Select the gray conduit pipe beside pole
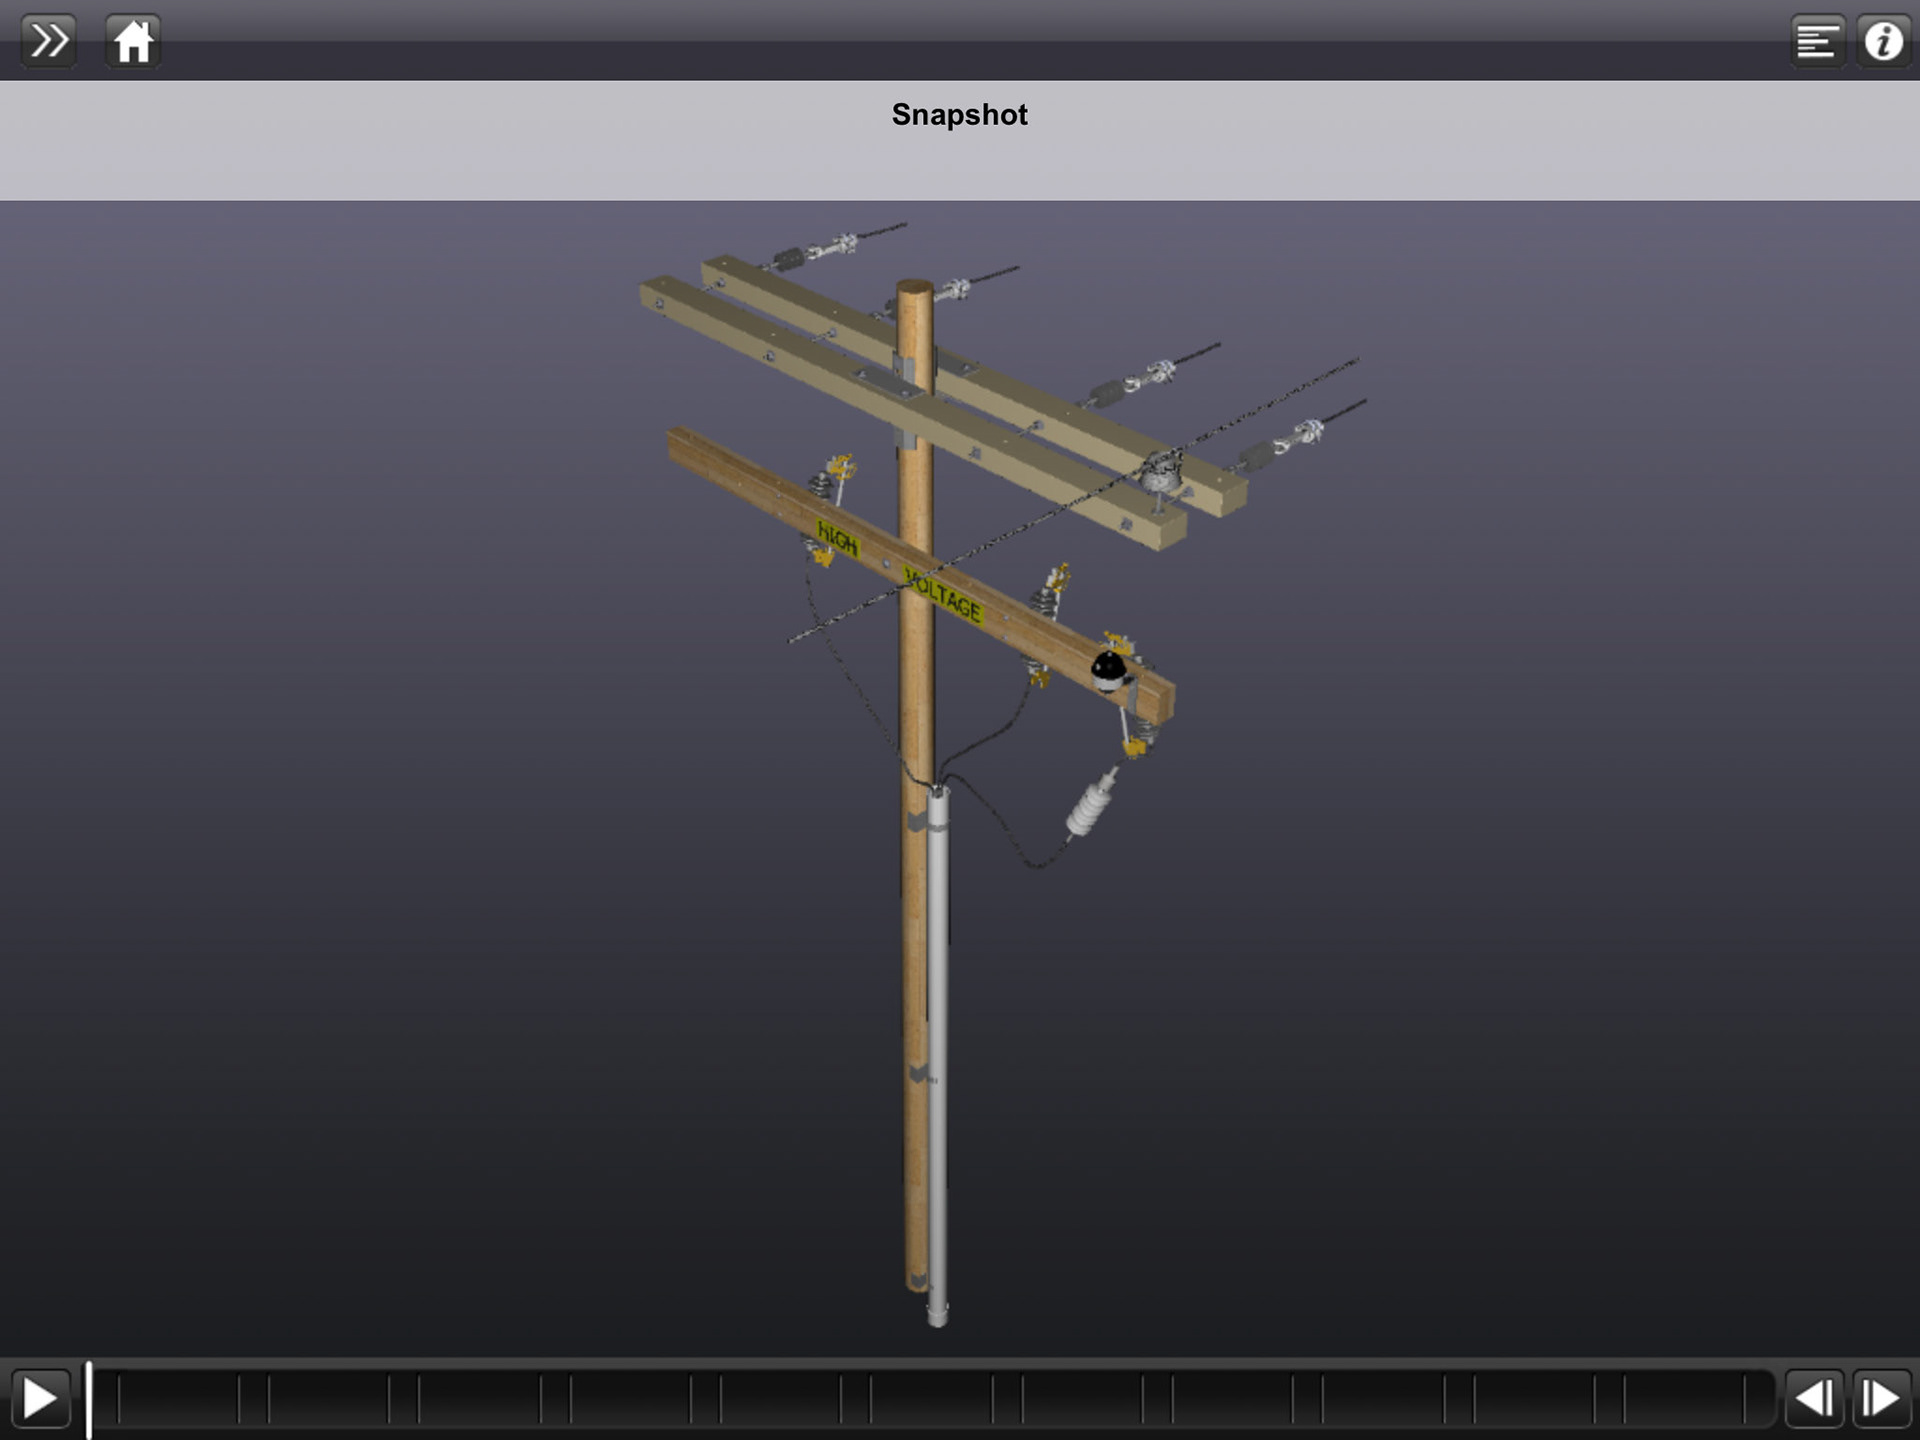This screenshot has width=1920, height=1440. click(x=937, y=1050)
